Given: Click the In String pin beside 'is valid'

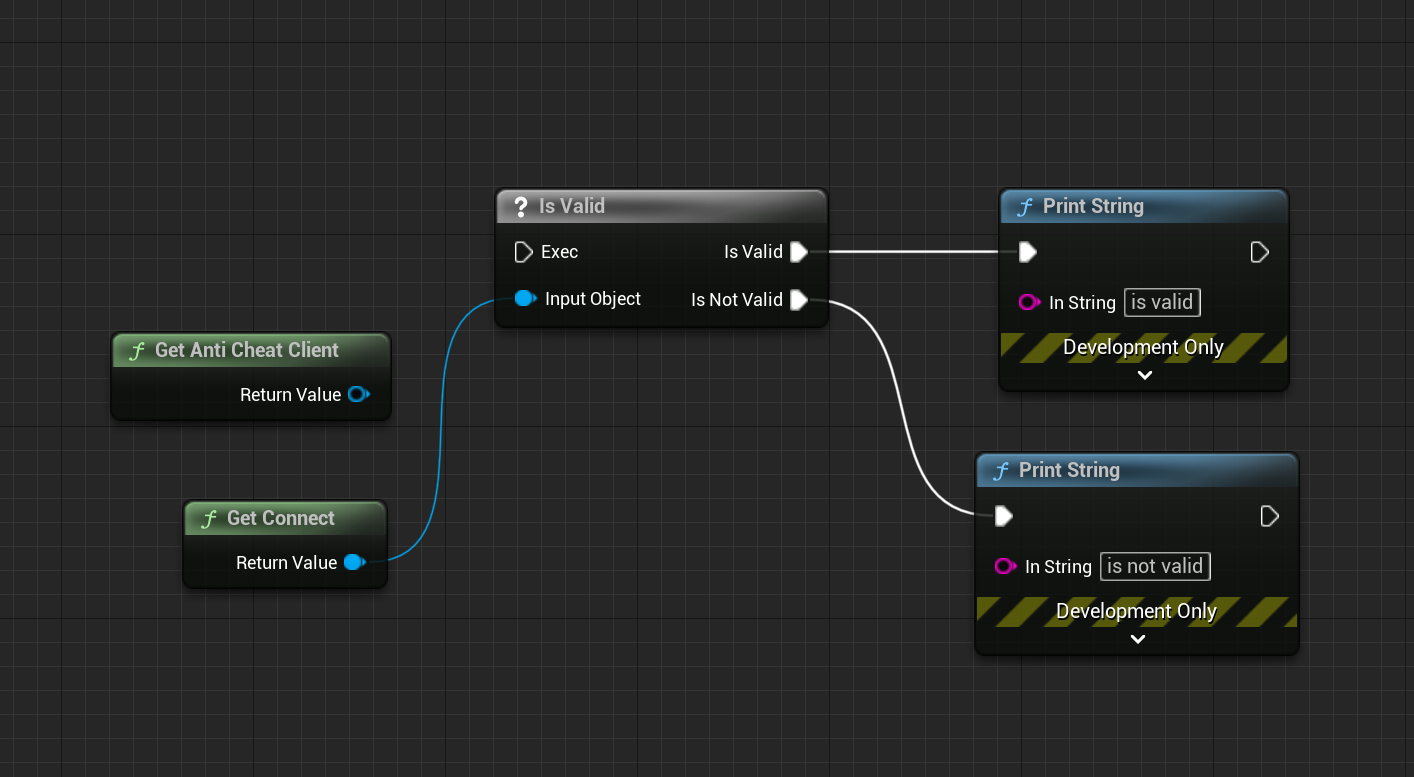Looking at the screenshot, I should [1029, 302].
